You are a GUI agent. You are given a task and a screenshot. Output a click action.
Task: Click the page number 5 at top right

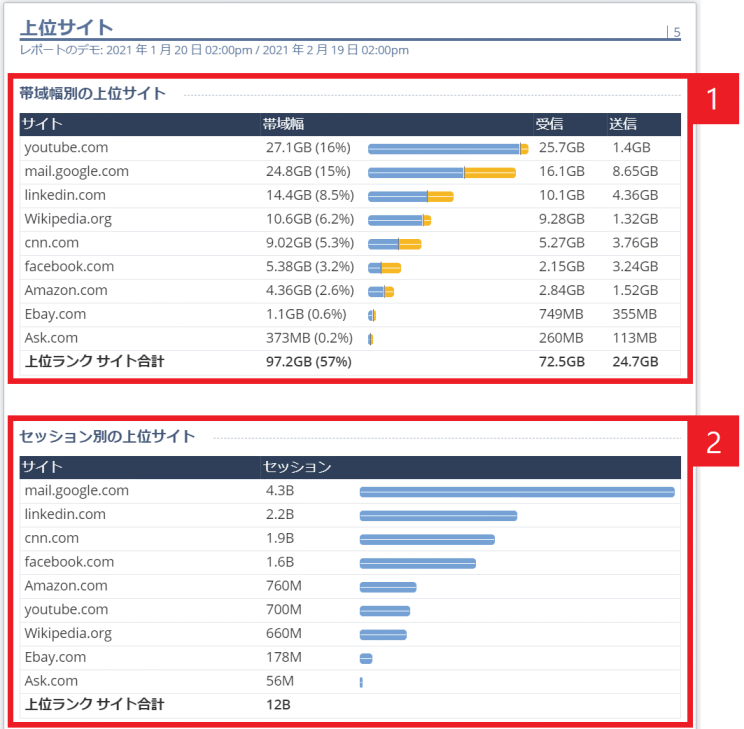[677, 32]
